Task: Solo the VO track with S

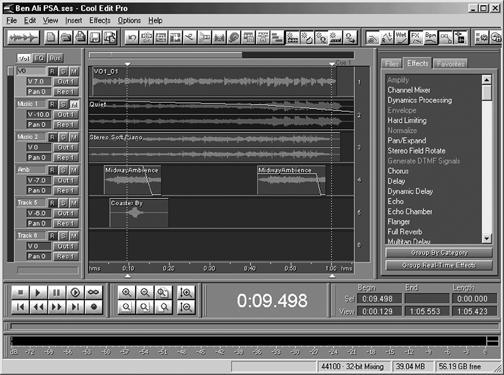Action: 63,71
